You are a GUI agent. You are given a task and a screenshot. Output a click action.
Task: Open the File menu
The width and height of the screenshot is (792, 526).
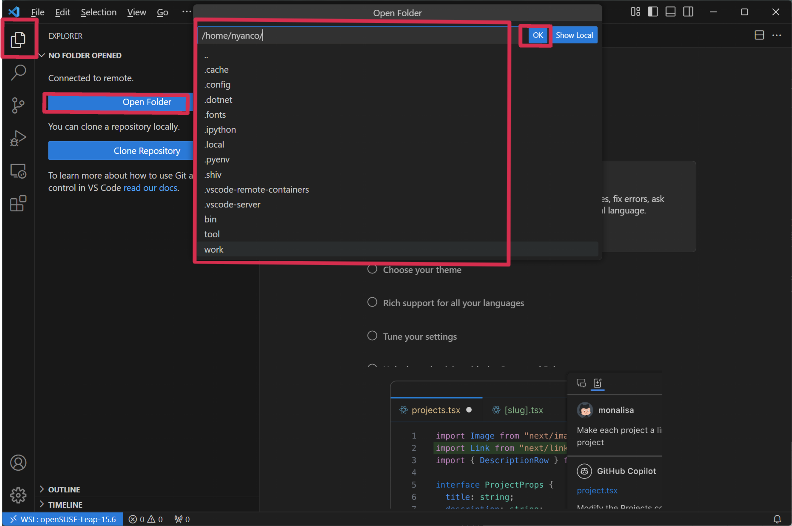click(x=37, y=12)
